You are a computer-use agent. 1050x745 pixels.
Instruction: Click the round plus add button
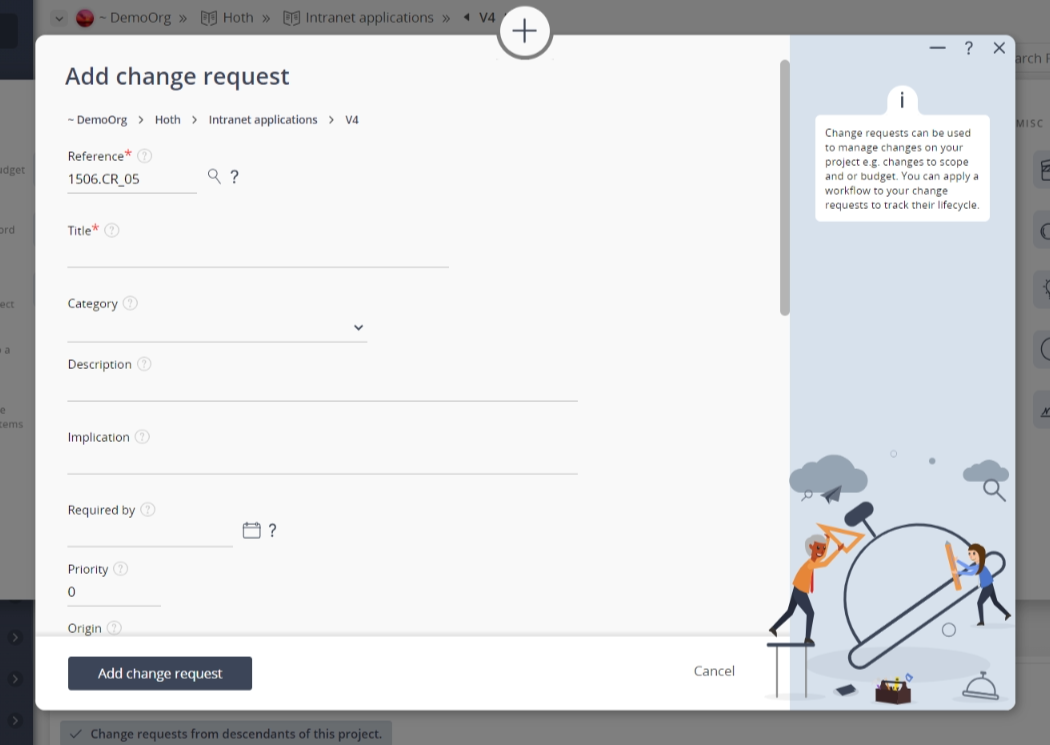(524, 31)
